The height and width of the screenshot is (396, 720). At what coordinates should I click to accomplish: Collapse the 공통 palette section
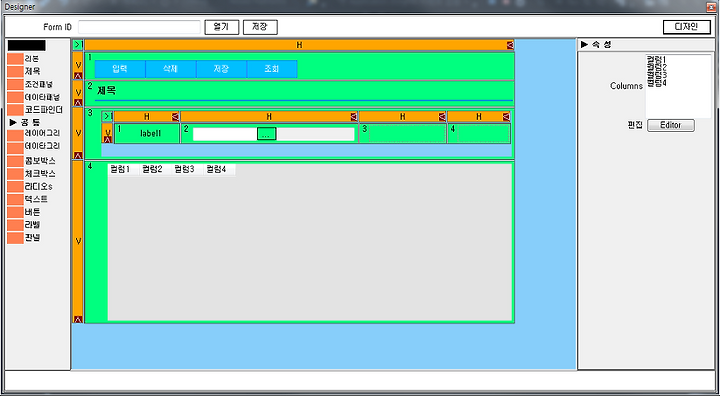13,123
